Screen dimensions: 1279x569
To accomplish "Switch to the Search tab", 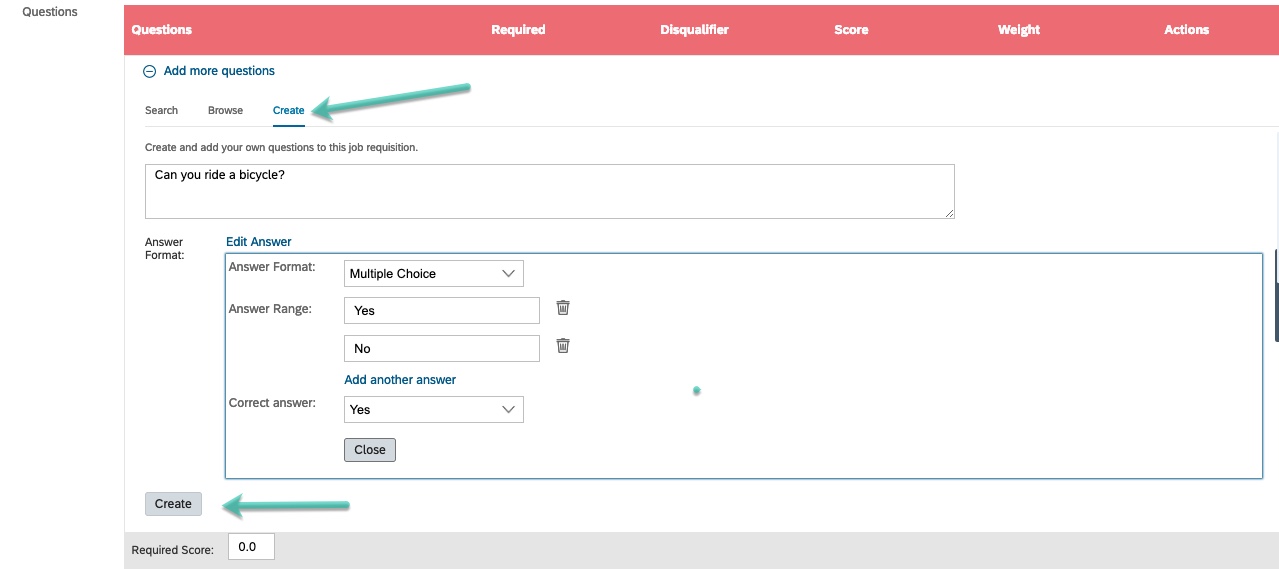I will (161, 110).
